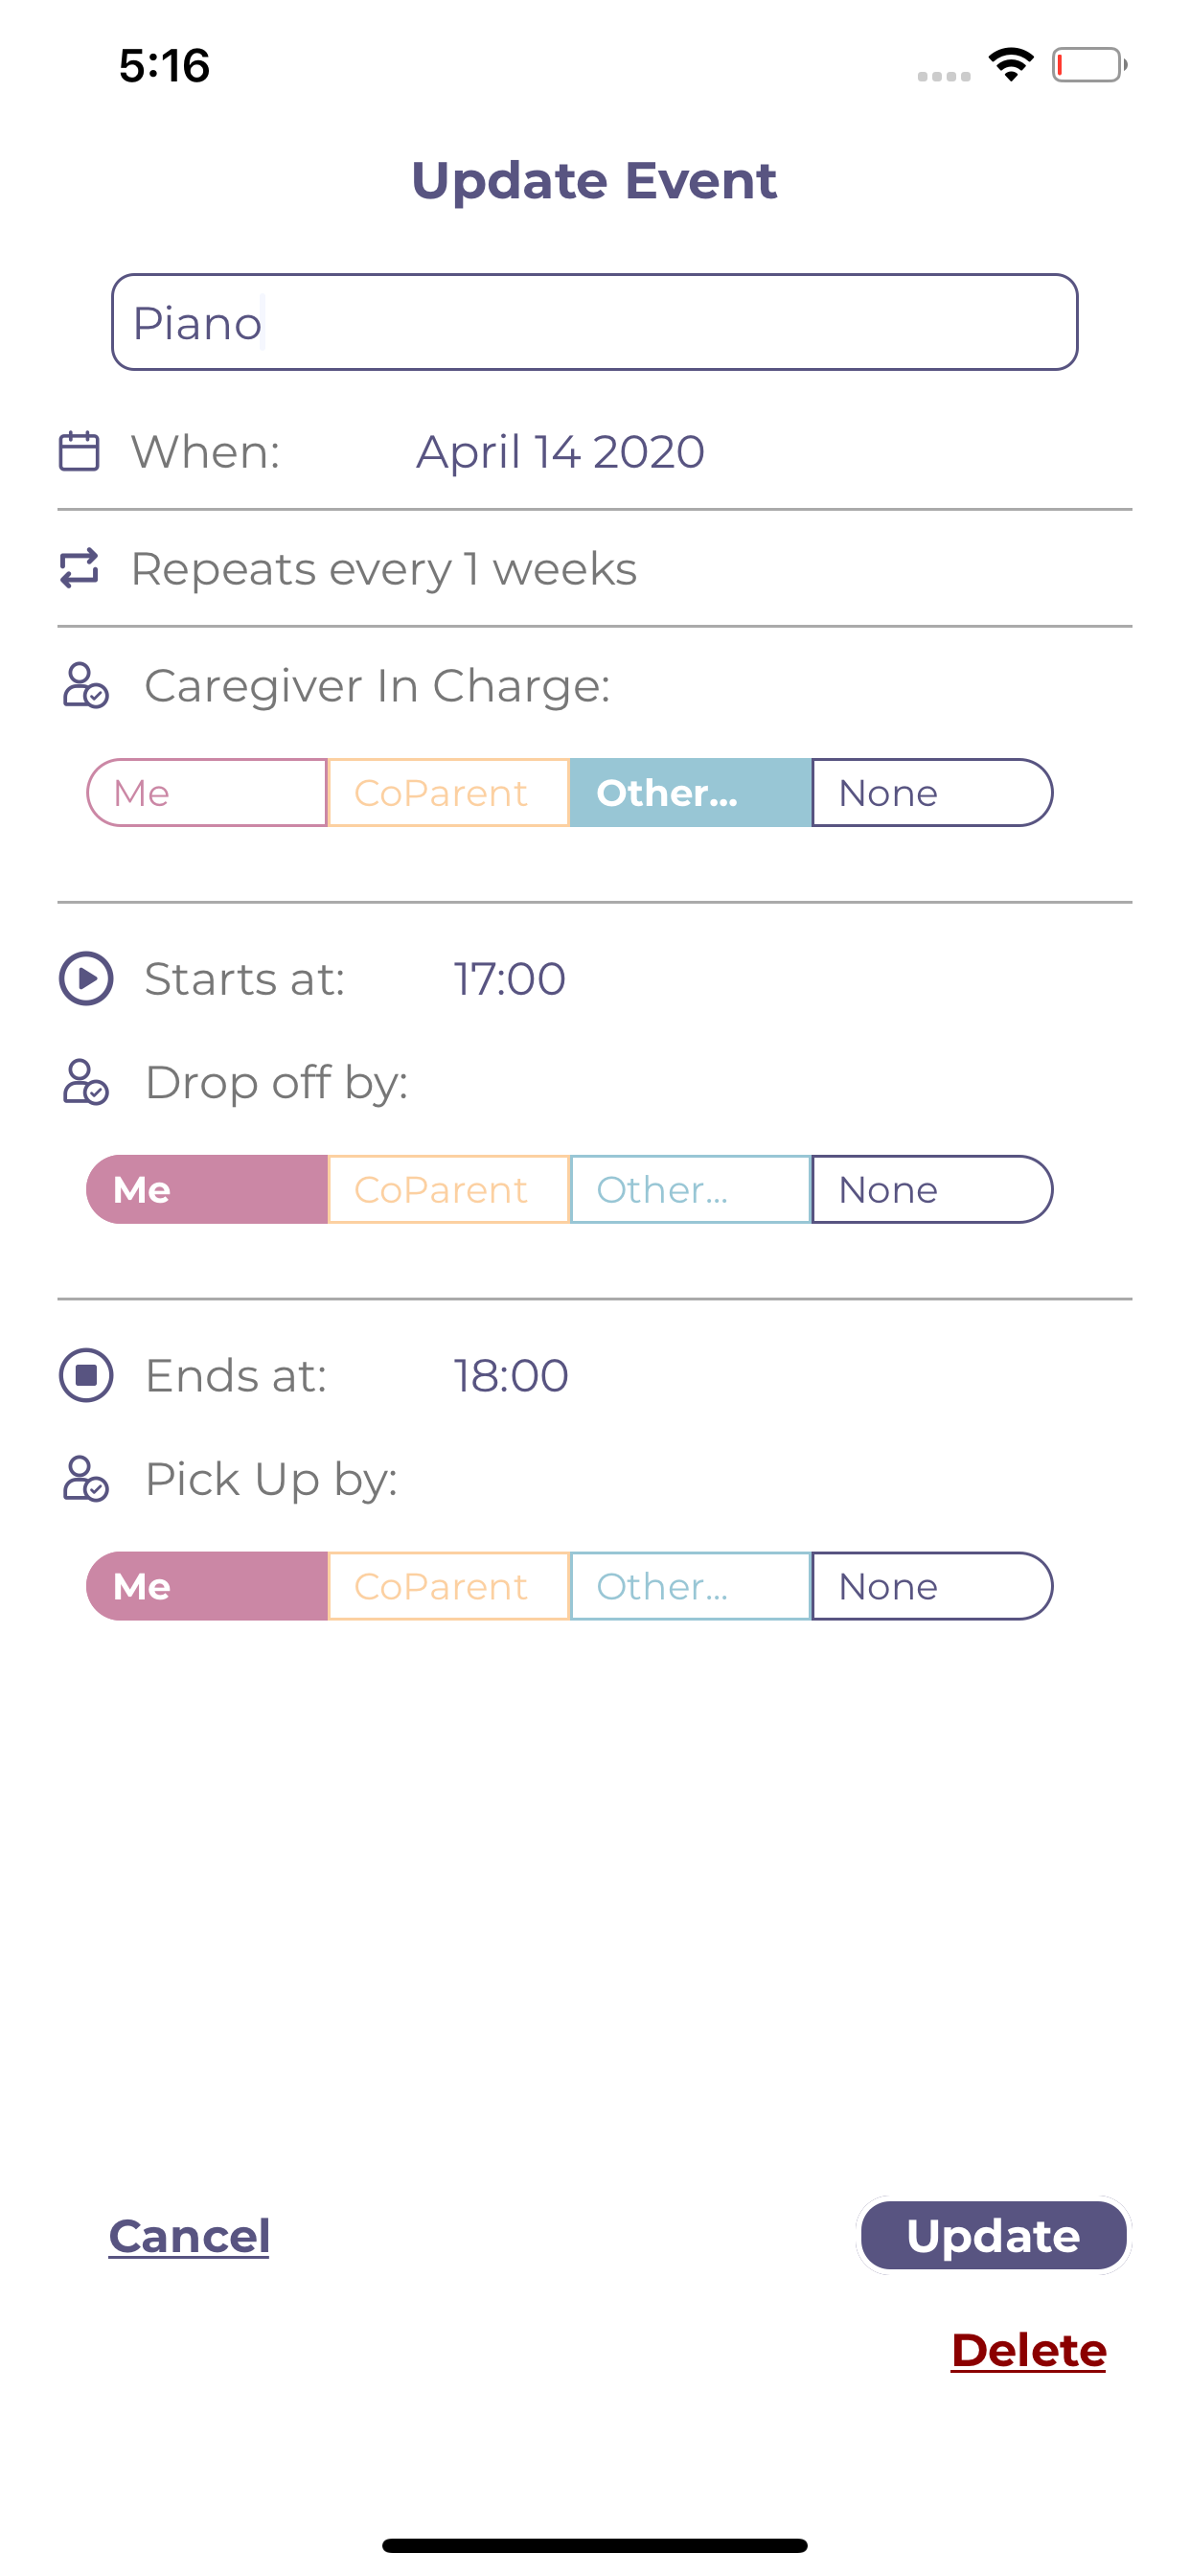
Task: Click the Piano event title field
Action: coord(596,322)
